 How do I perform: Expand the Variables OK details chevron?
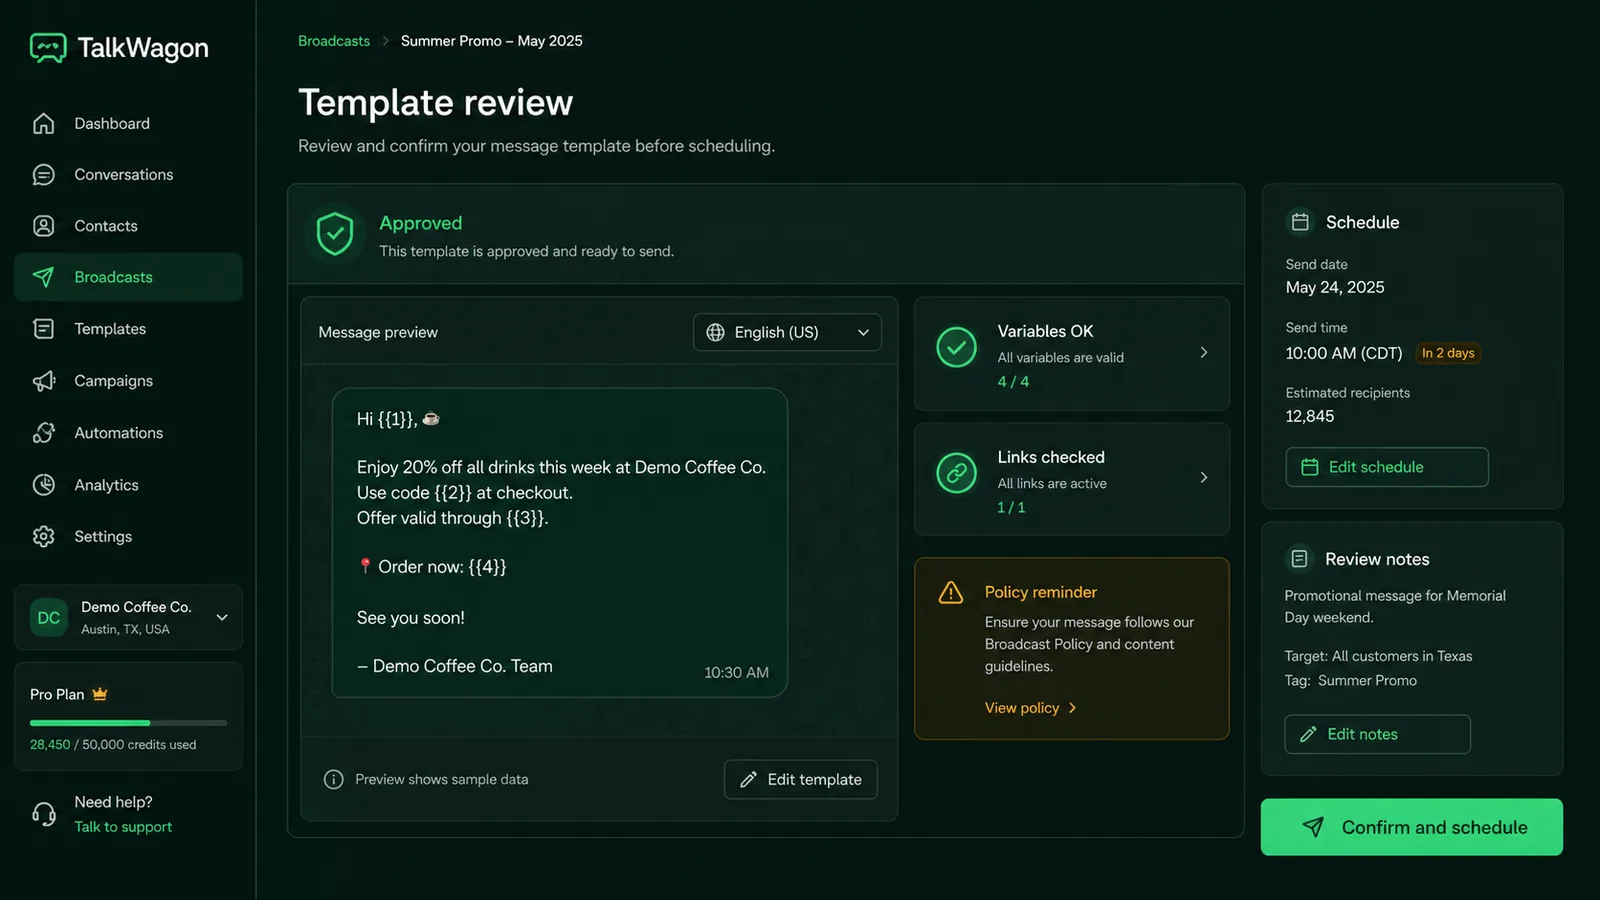tap(1204, 352)
